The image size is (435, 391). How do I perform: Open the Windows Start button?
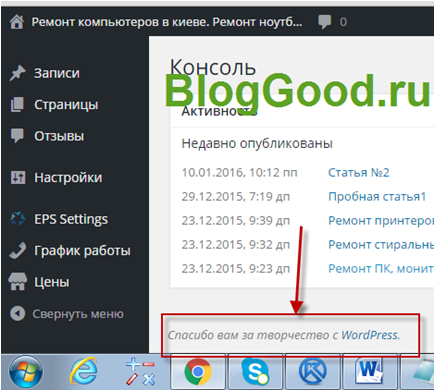26,372
